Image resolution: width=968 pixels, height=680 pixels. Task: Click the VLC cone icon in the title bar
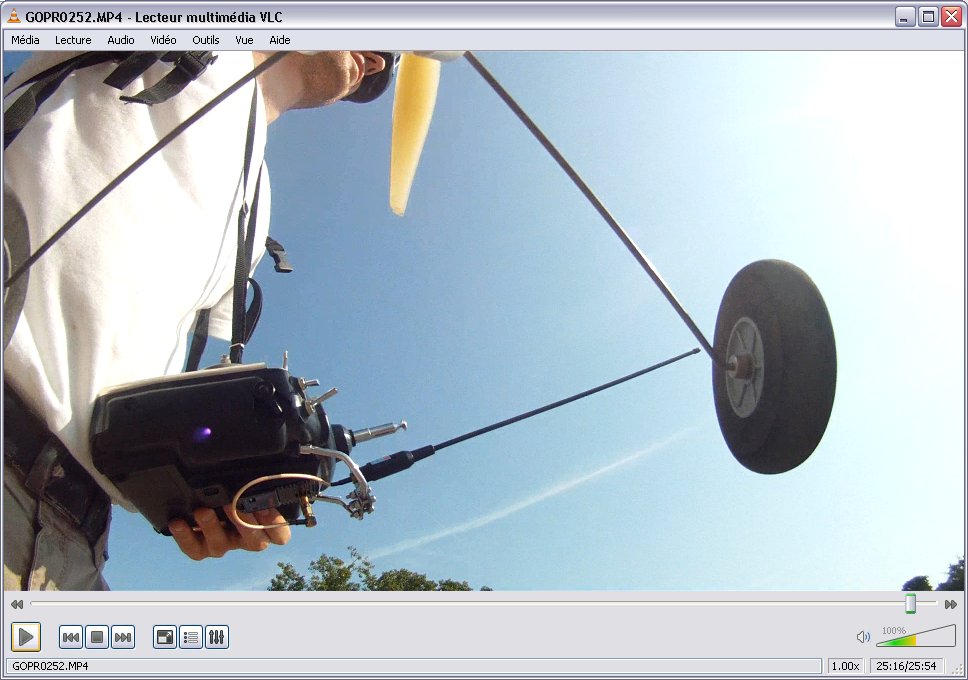point(14,17)
